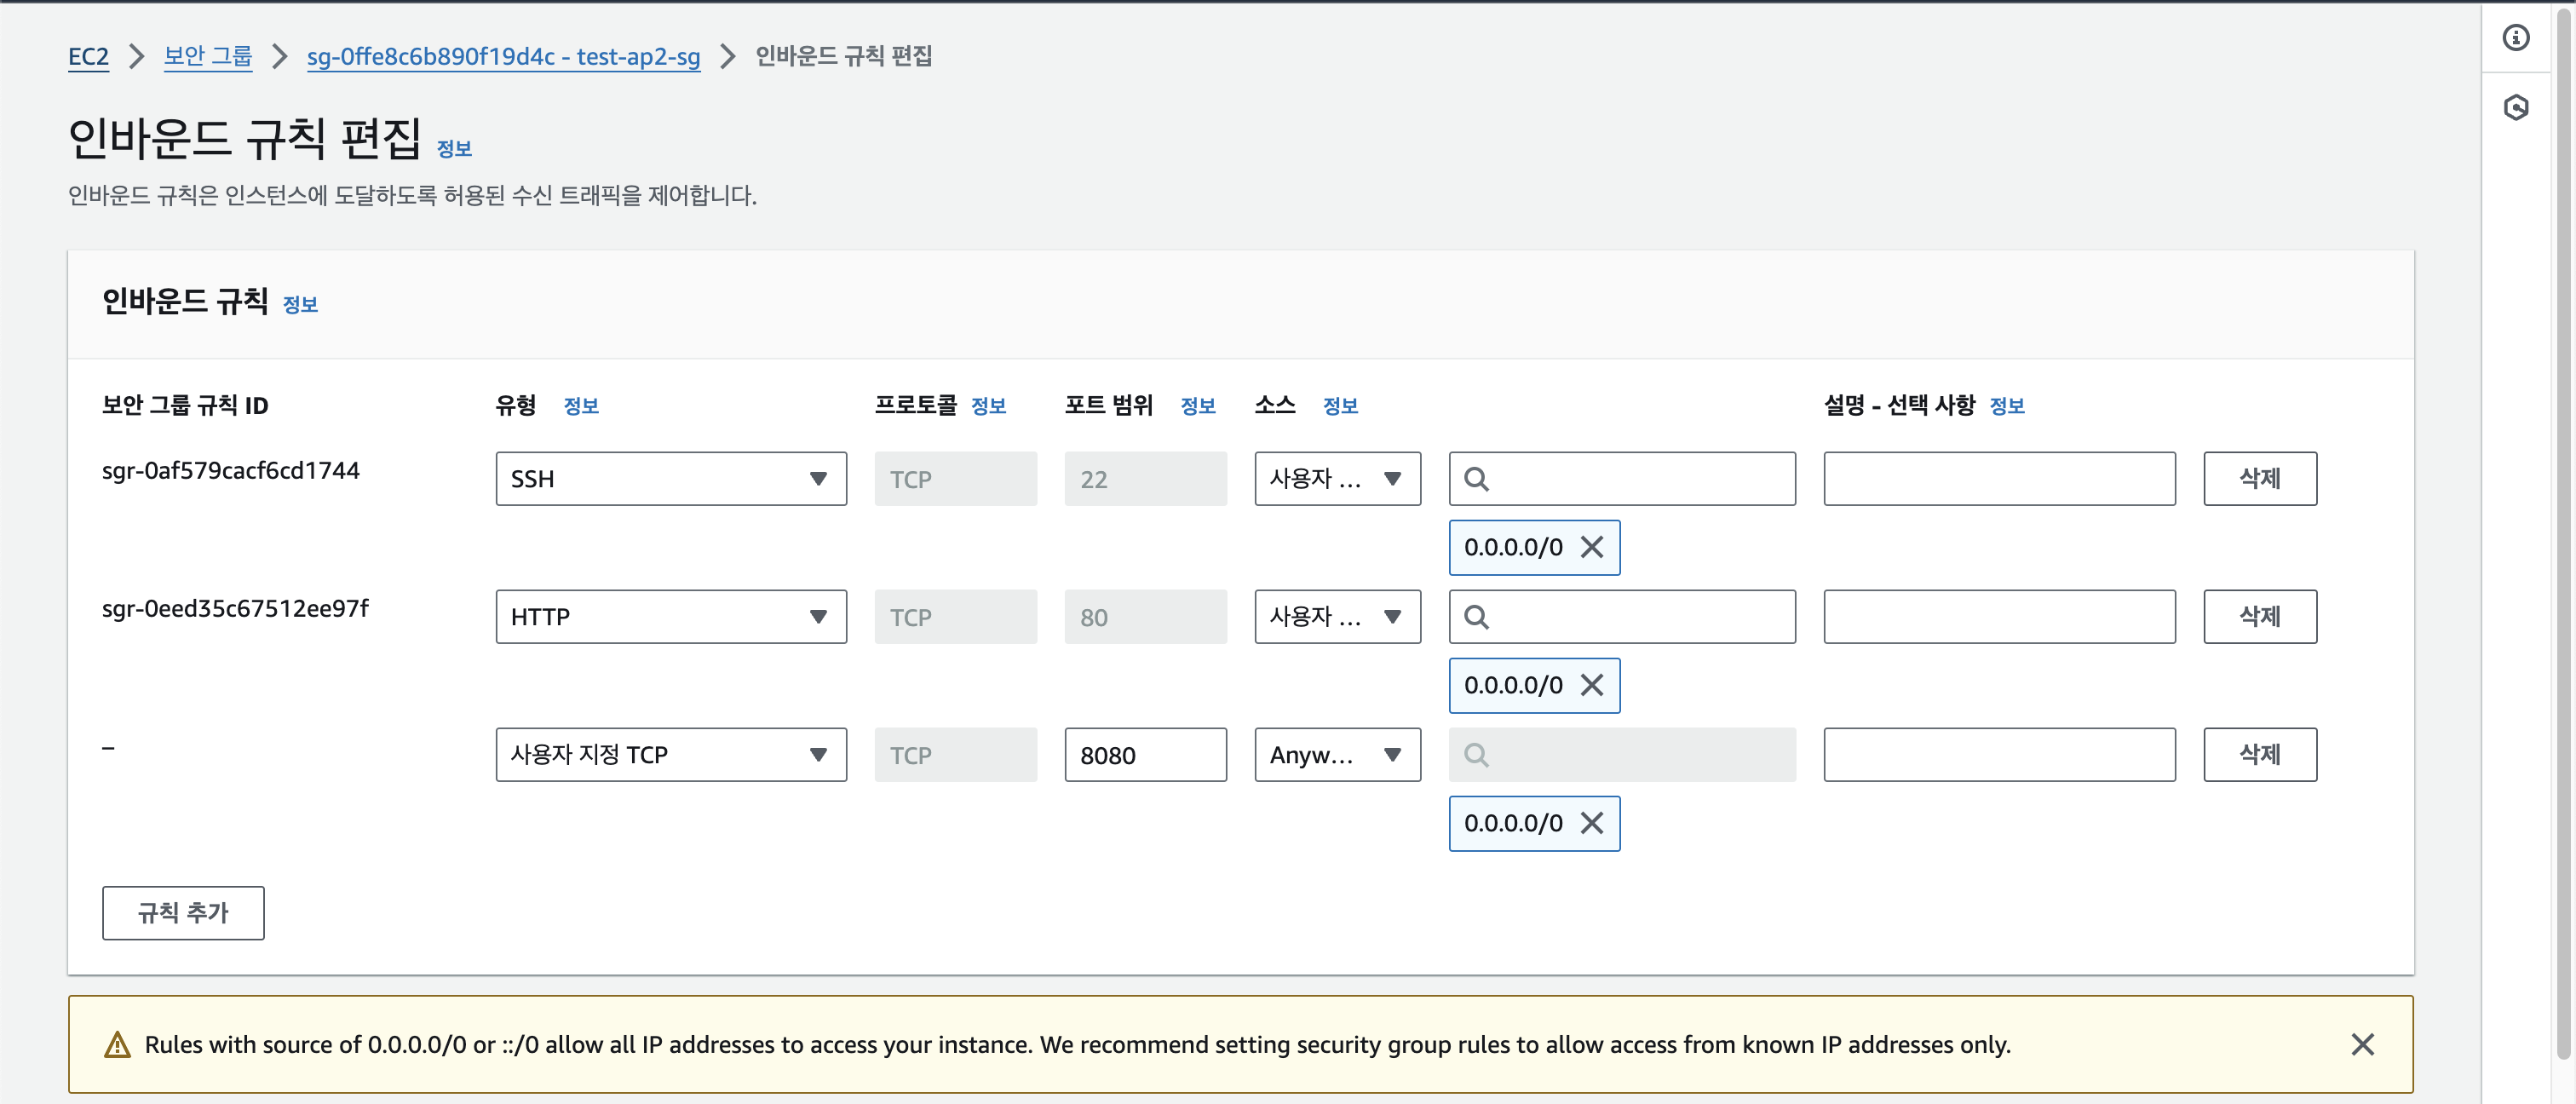Viewport: 2576px width, 1104px height.
Task: Remove 0.0.0.0/0 chip from the HTTP rule
Action: pos(1591,685)
